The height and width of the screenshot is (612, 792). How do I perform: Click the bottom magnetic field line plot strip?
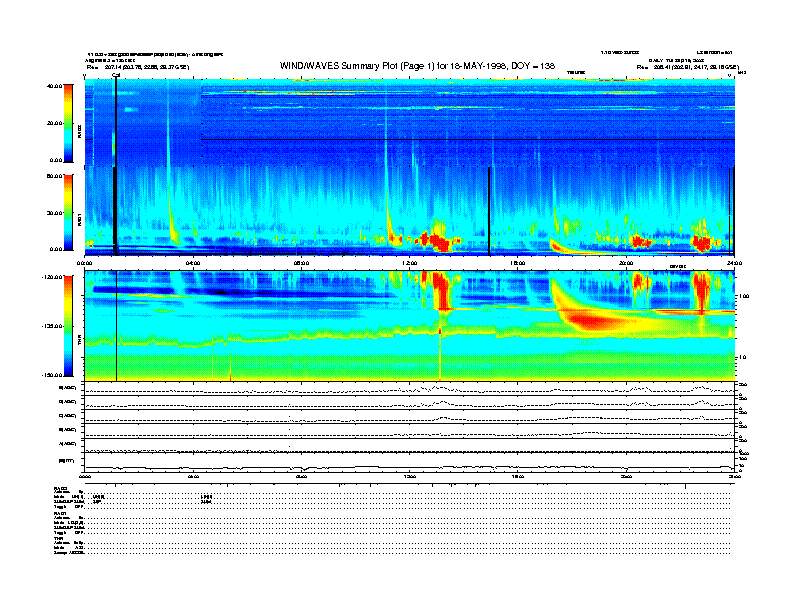tap(410, 462)
